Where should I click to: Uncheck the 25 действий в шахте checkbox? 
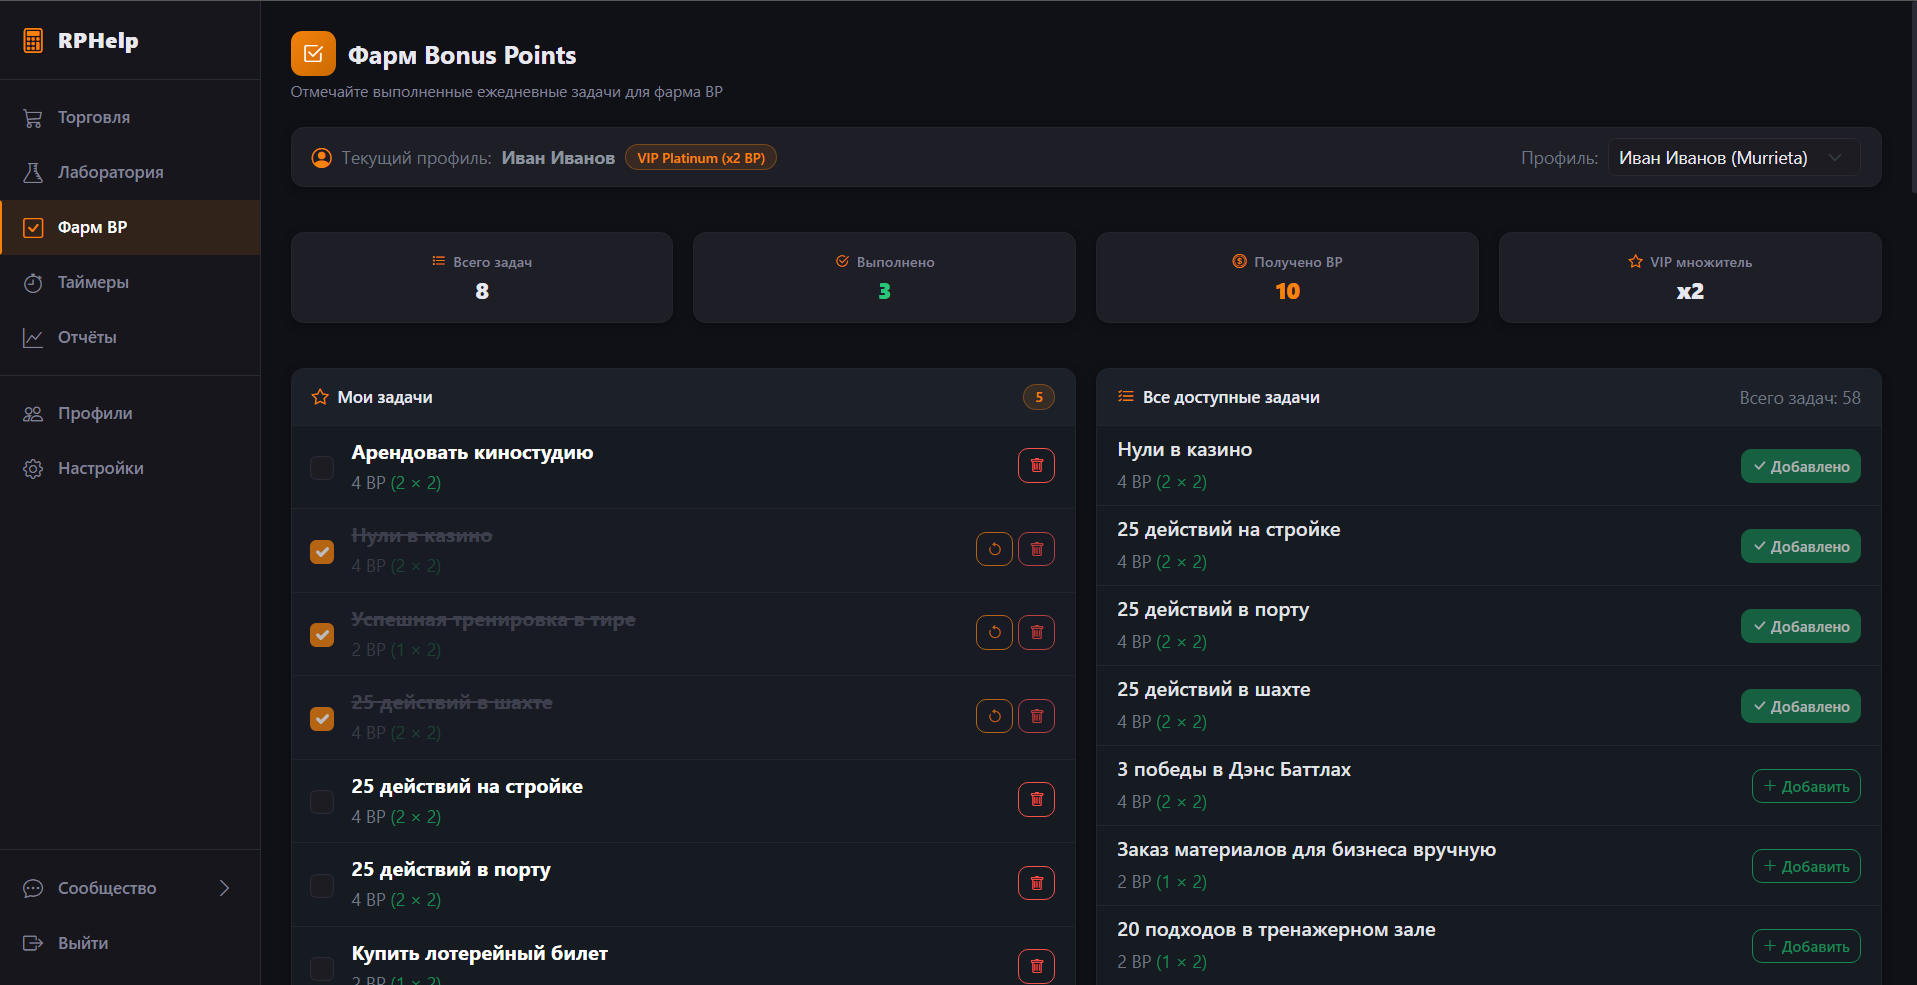pos(322,719)
